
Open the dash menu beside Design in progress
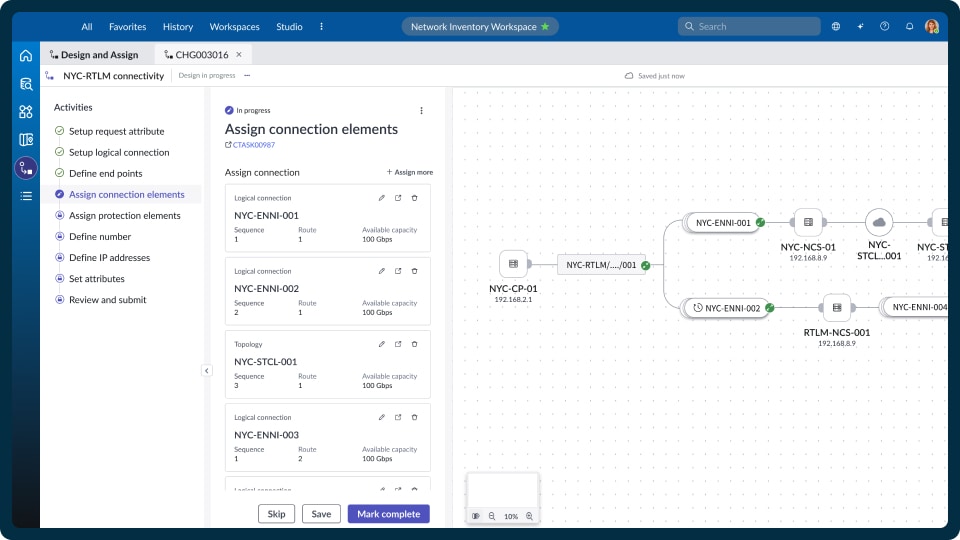coord(247,75)
